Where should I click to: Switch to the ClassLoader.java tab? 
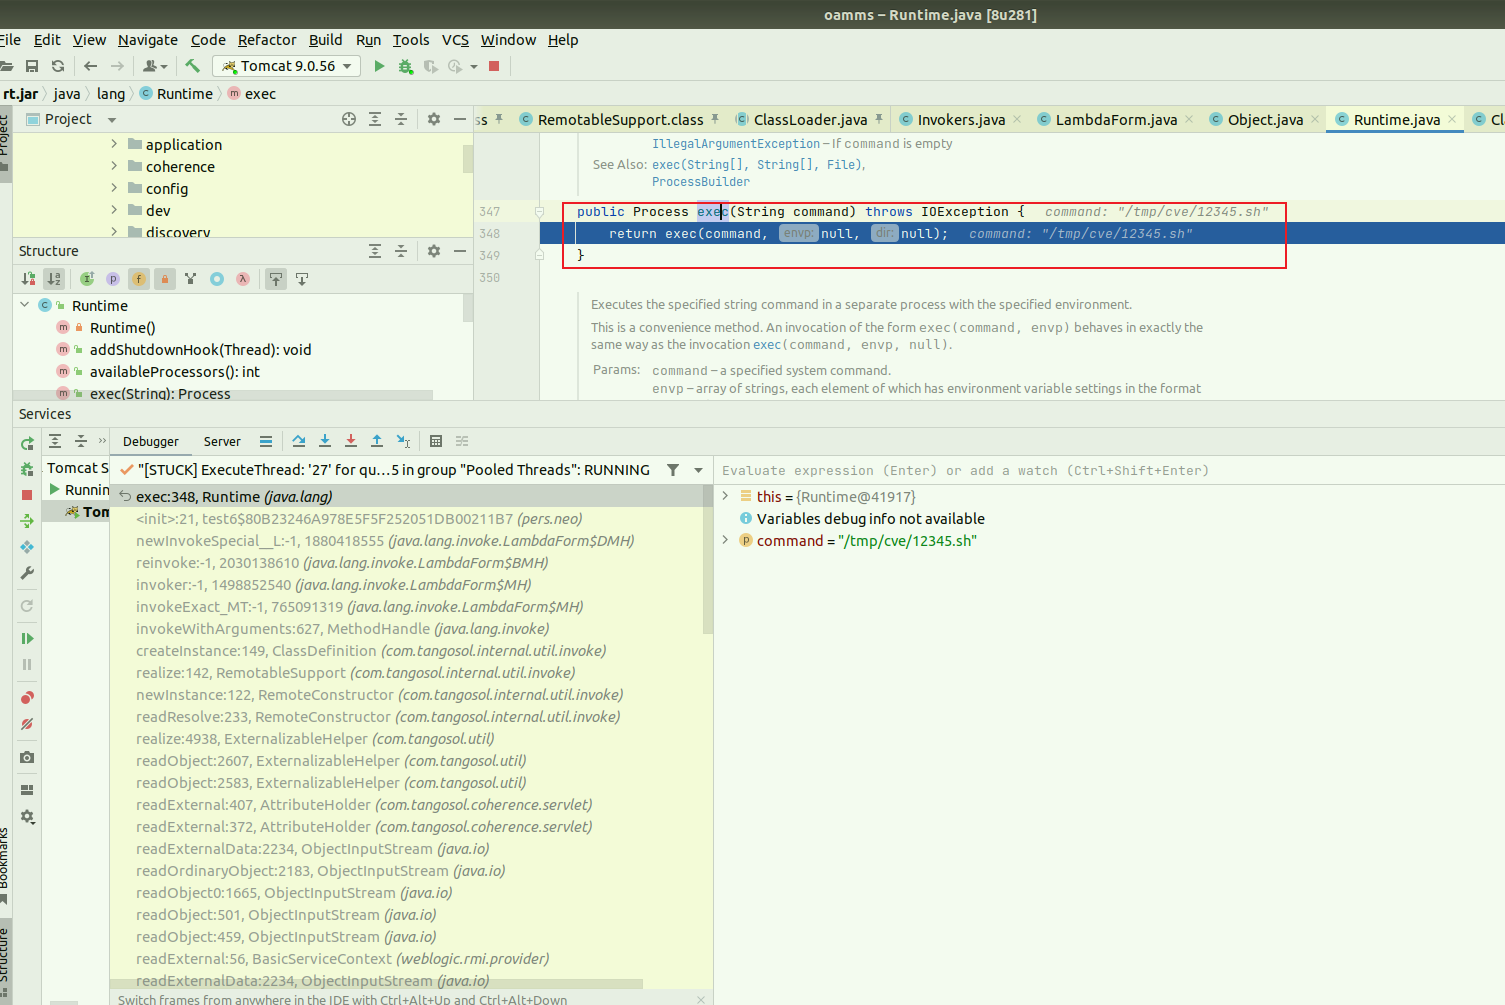coord(810,120)
